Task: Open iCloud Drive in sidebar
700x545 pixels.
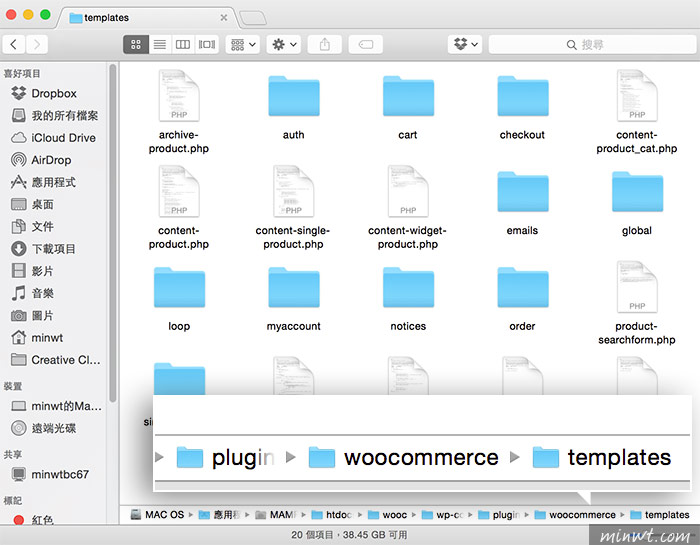Action: (x=54, y=138)
